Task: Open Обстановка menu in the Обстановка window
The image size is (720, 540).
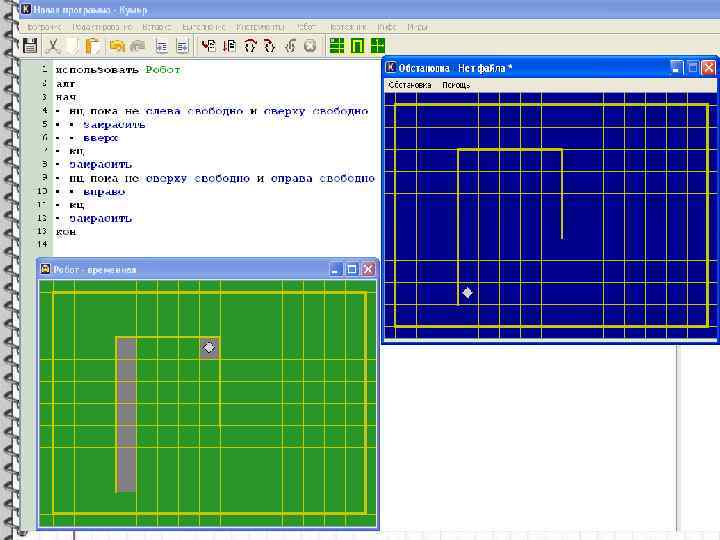Action: pyautogui.click(x=410, y=85)
